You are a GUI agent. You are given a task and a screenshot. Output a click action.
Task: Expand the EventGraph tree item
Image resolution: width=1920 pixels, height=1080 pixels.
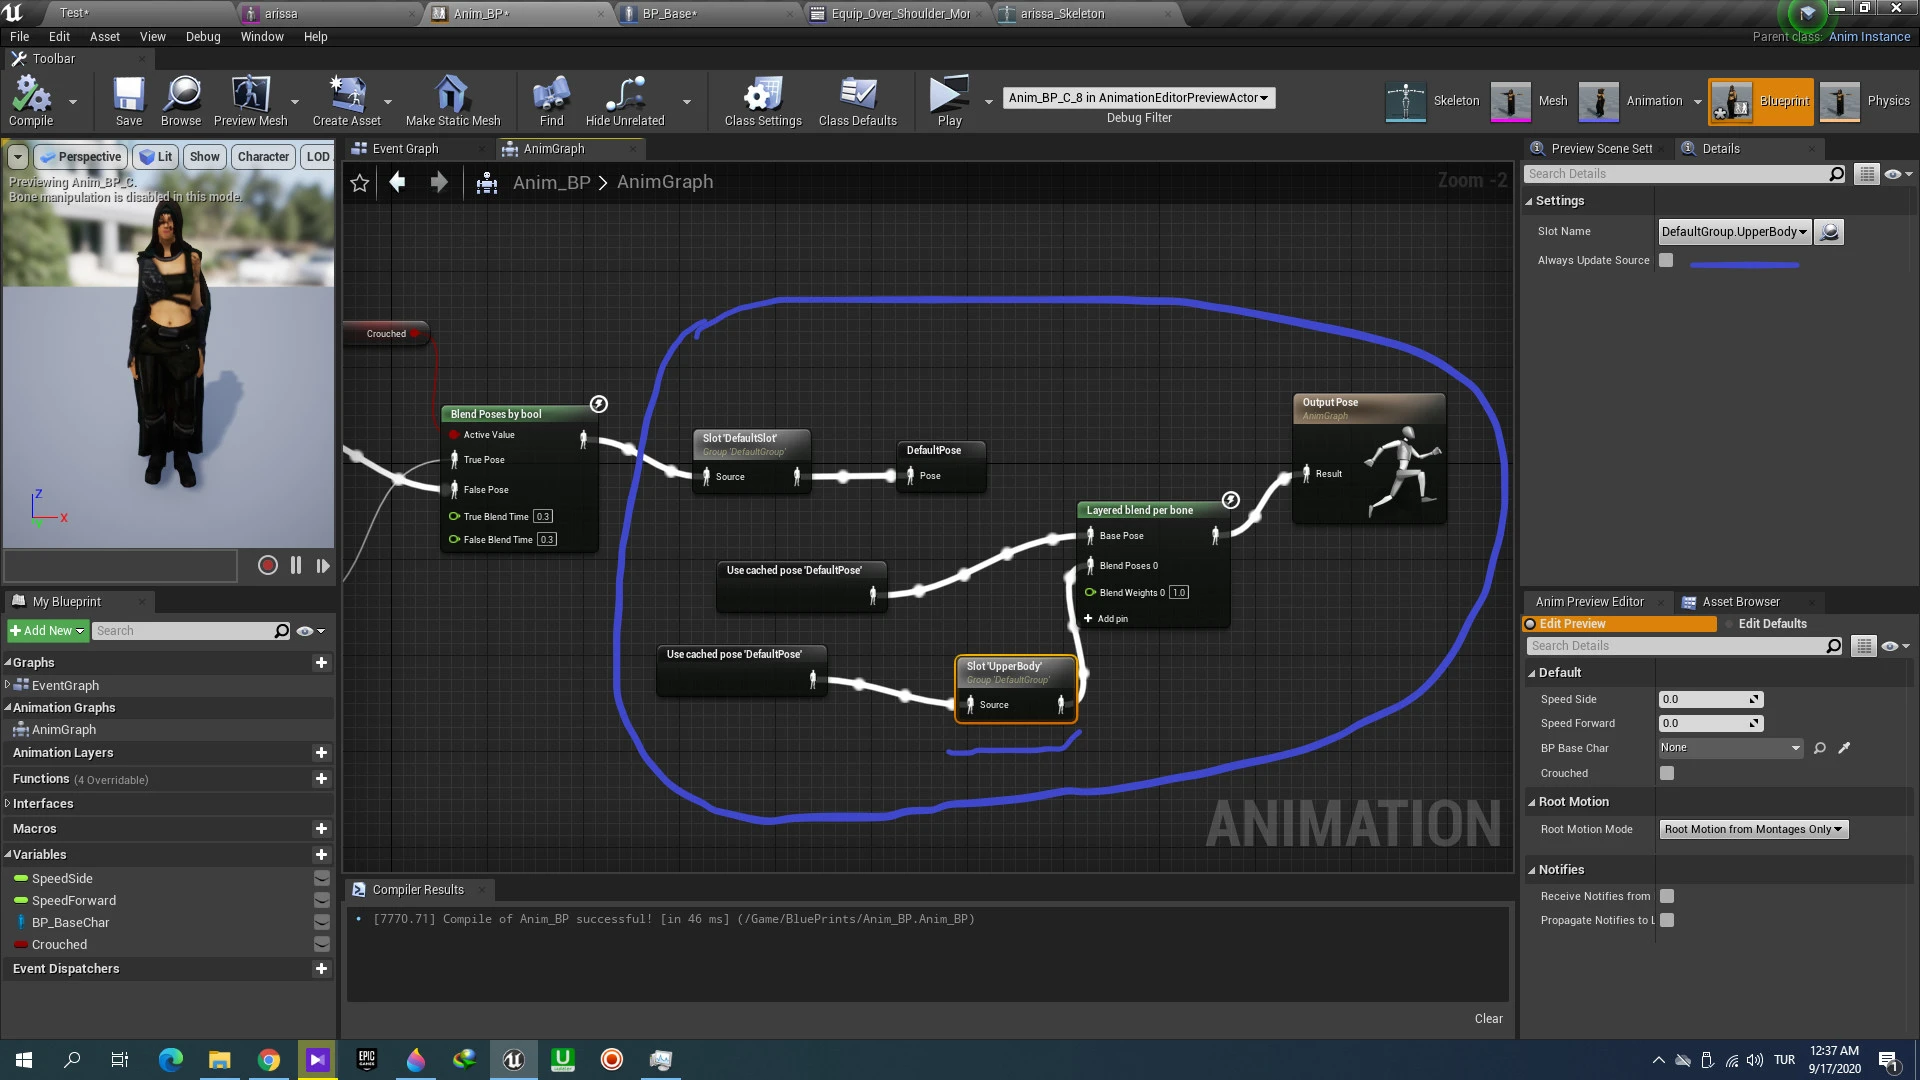[8, 685]
